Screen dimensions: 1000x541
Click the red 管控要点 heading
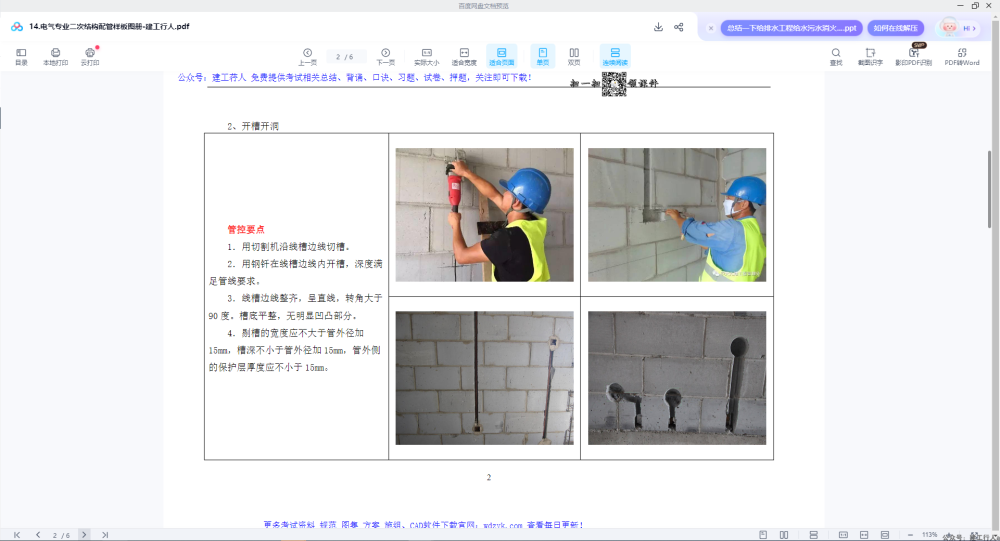(x=246, y=229)
